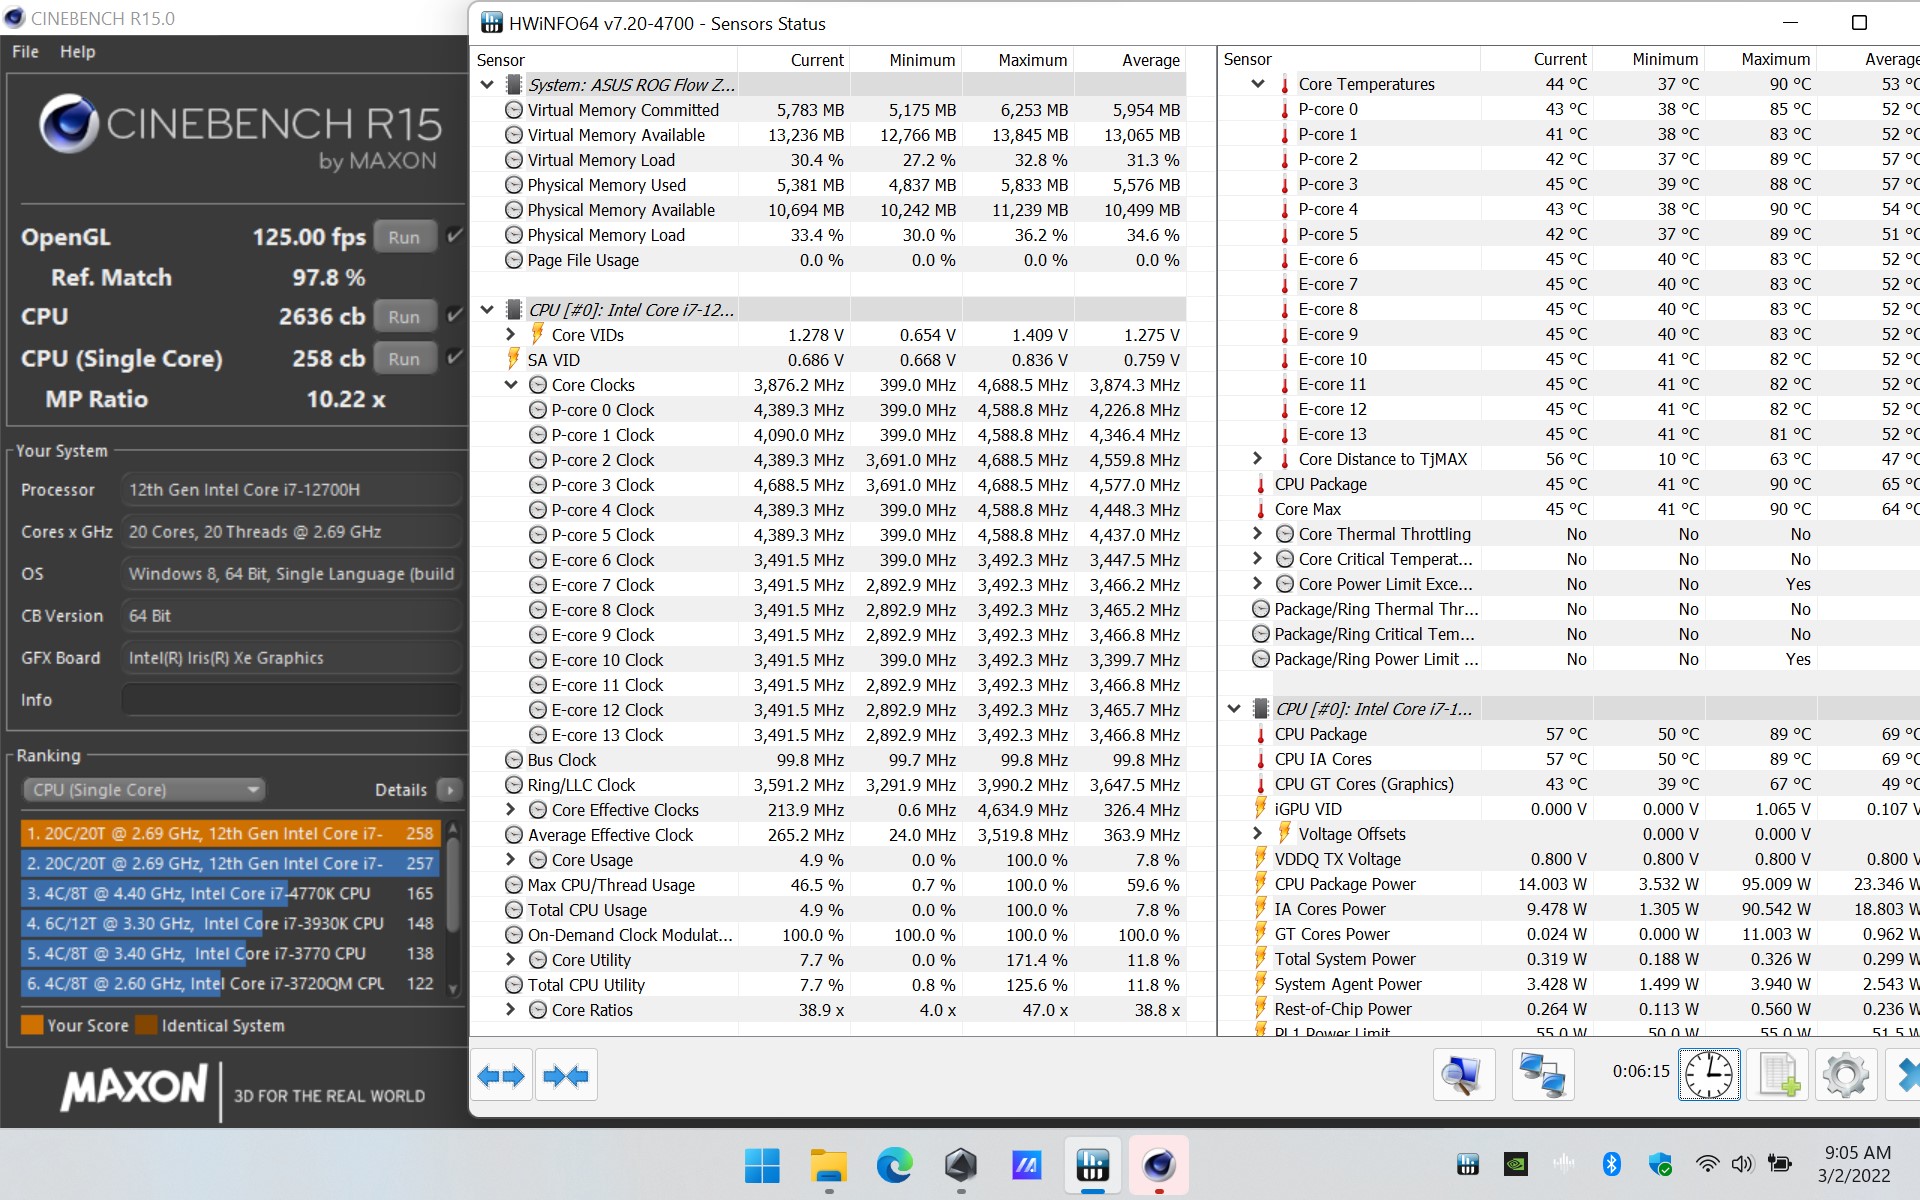This screenshot has width=1920, height=1200.
Task: Open Windows Security shield tray icon
Action: point(1660,1164)
